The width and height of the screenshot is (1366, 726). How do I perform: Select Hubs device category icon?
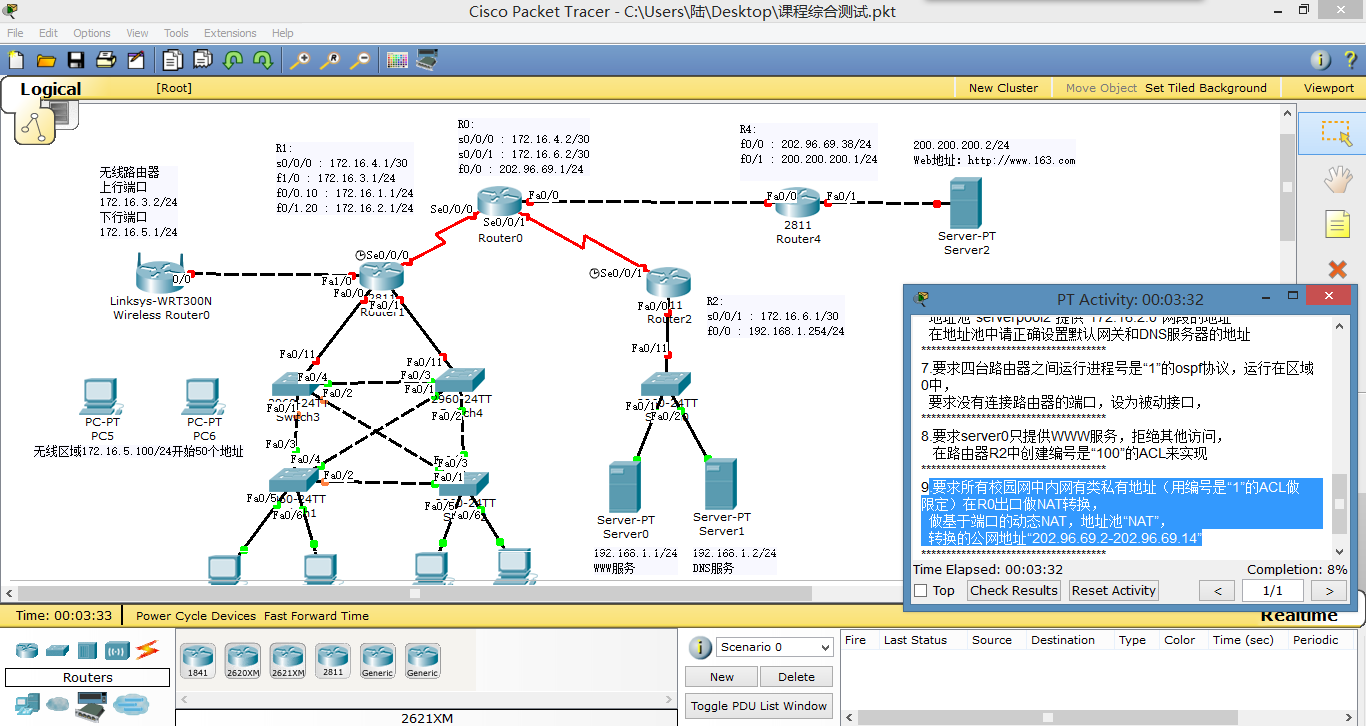(x=87, y=650)
